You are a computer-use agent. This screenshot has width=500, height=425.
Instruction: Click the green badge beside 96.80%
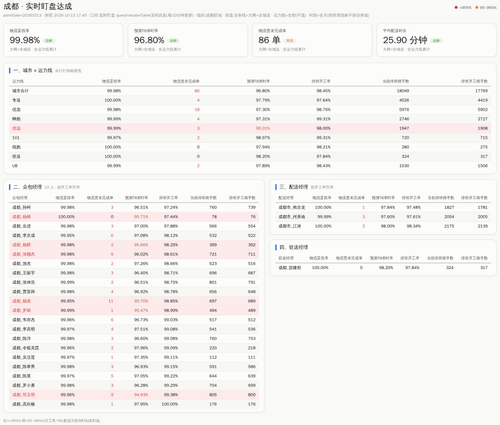click(173, 41)
